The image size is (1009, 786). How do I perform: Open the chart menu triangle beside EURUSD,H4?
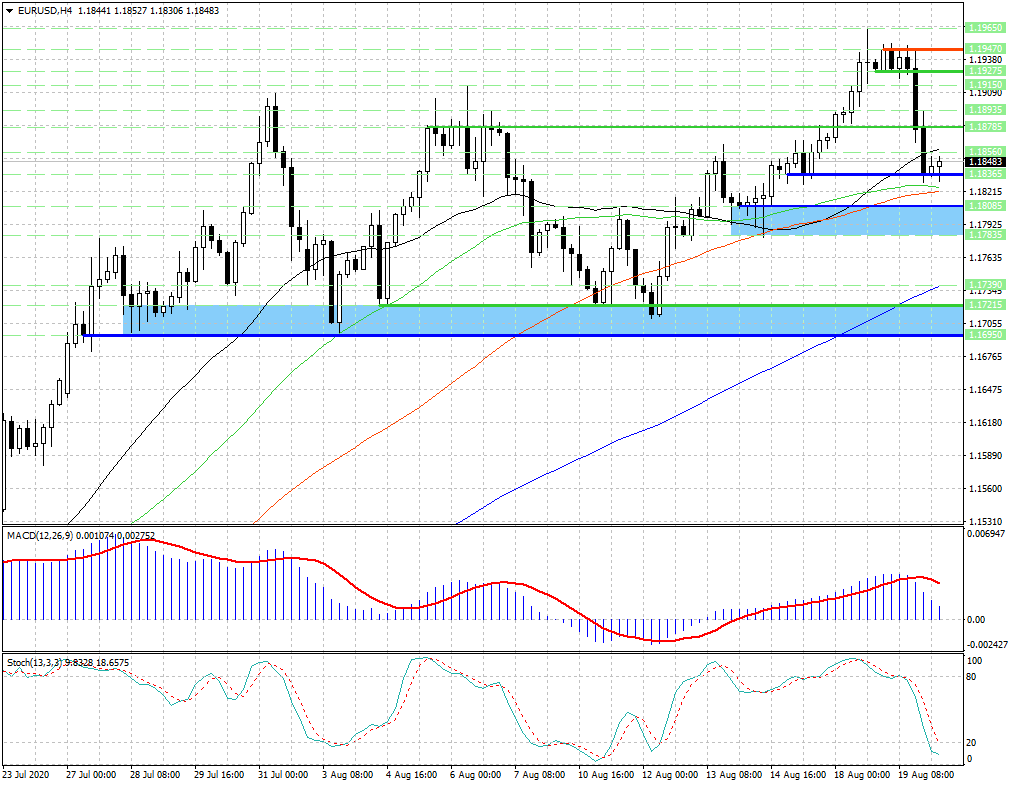[x=9, y=10]
